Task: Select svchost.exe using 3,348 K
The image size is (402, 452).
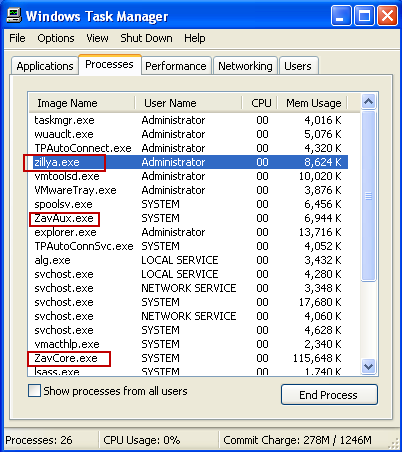Action: coord(188,288)
